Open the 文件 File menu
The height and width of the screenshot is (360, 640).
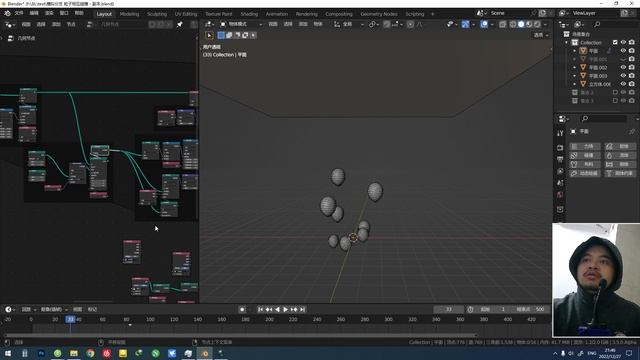click(19, 13)
